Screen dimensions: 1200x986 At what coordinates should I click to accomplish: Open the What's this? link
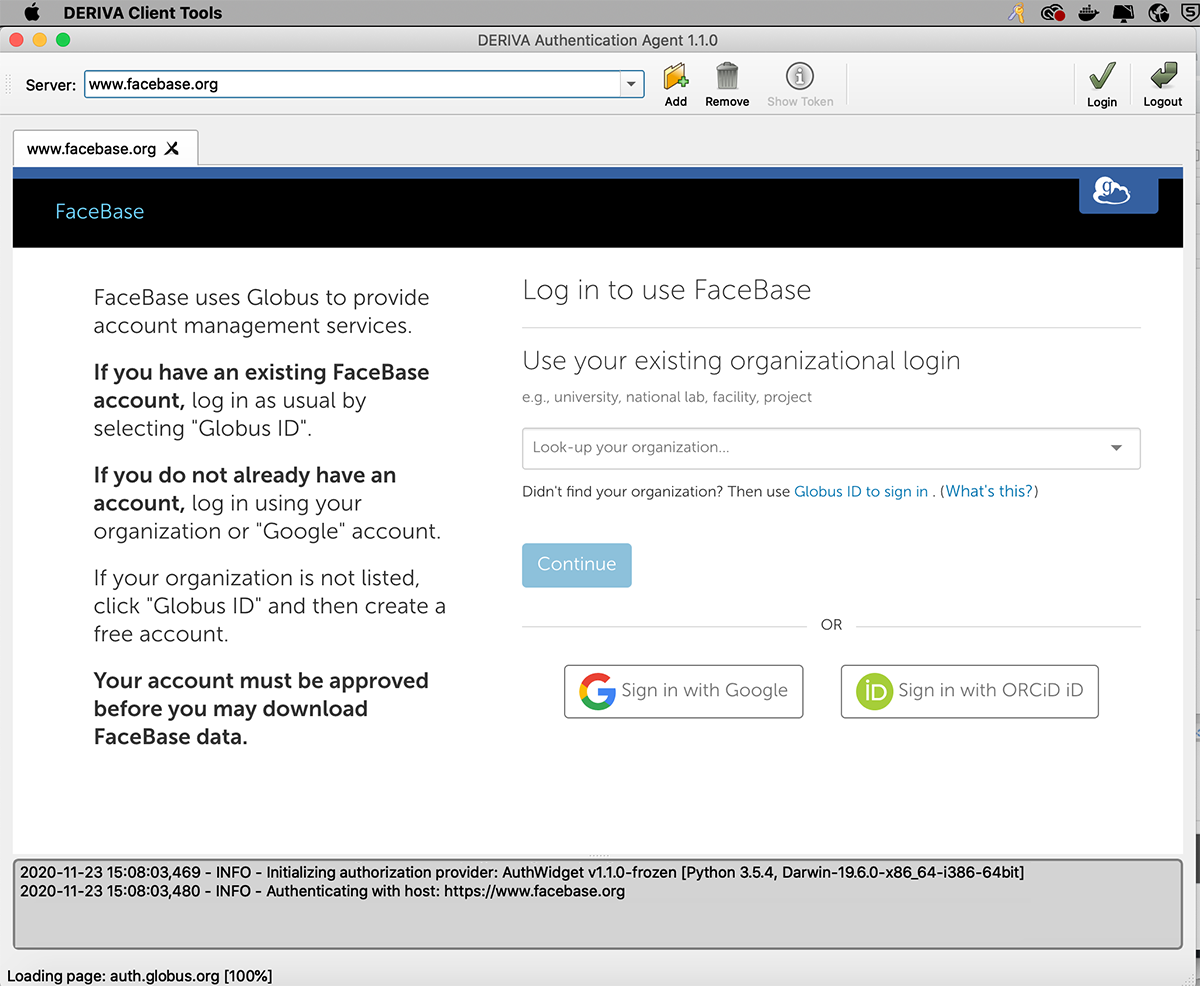click(x=989, y=492)
